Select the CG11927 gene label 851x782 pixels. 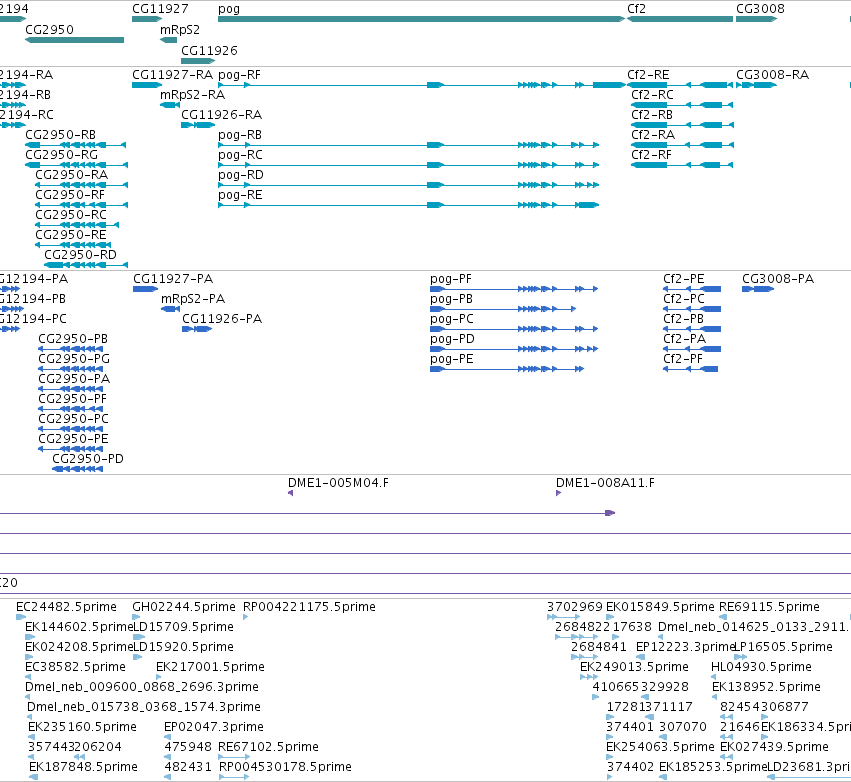click(160, 9)
